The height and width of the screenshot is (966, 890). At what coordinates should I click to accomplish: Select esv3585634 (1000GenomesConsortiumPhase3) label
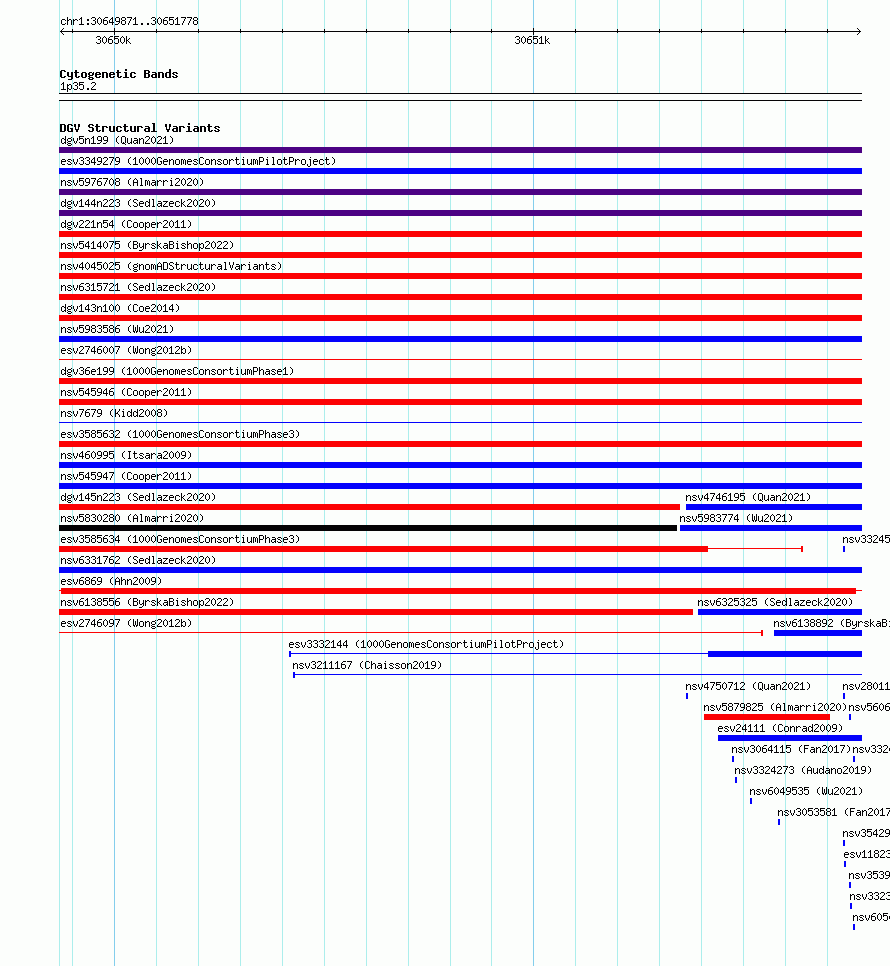[180, 538]
